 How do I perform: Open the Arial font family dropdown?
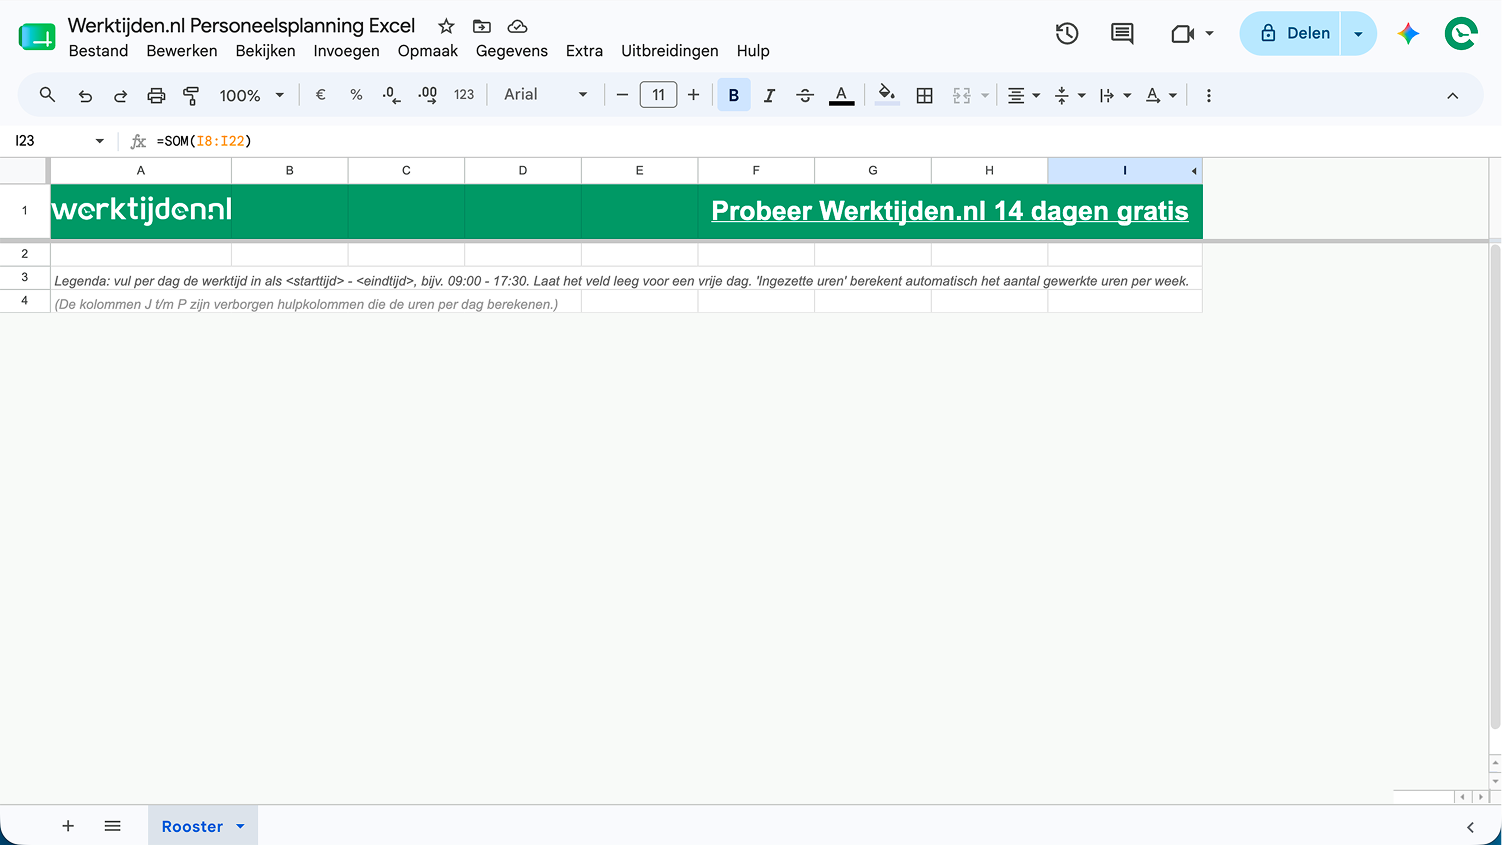[x=545, y=95]
